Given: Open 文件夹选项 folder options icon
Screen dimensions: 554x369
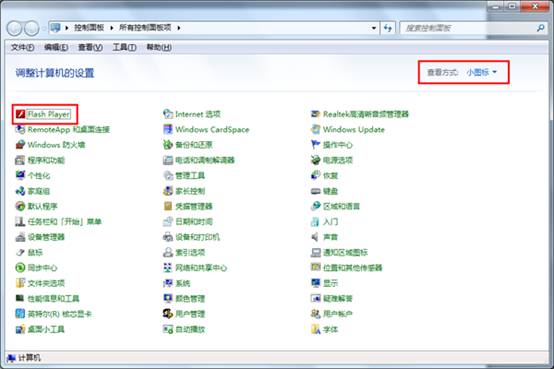Looking at the screenshot, I should click(20, 283).
